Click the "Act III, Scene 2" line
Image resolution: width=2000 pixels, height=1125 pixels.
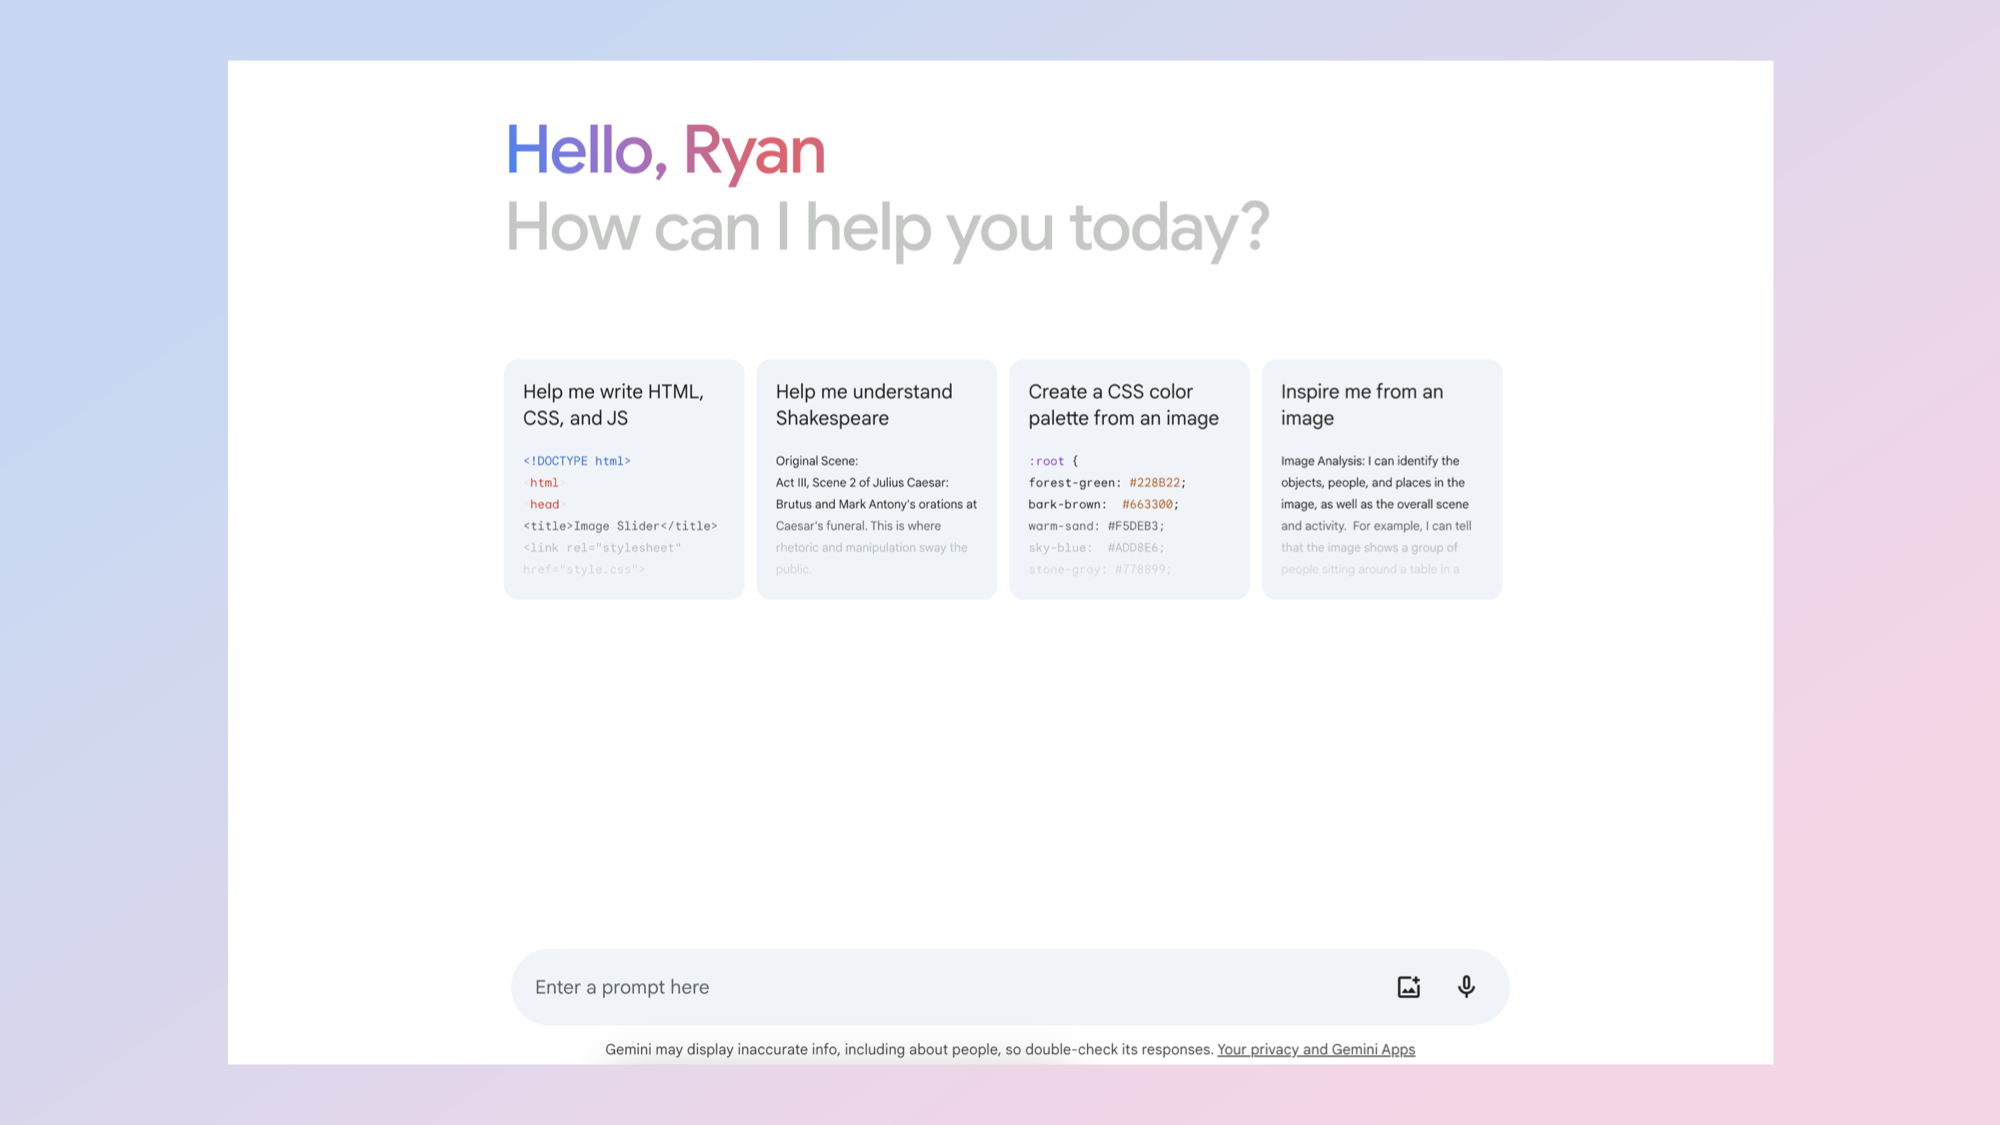pos(861,483)
